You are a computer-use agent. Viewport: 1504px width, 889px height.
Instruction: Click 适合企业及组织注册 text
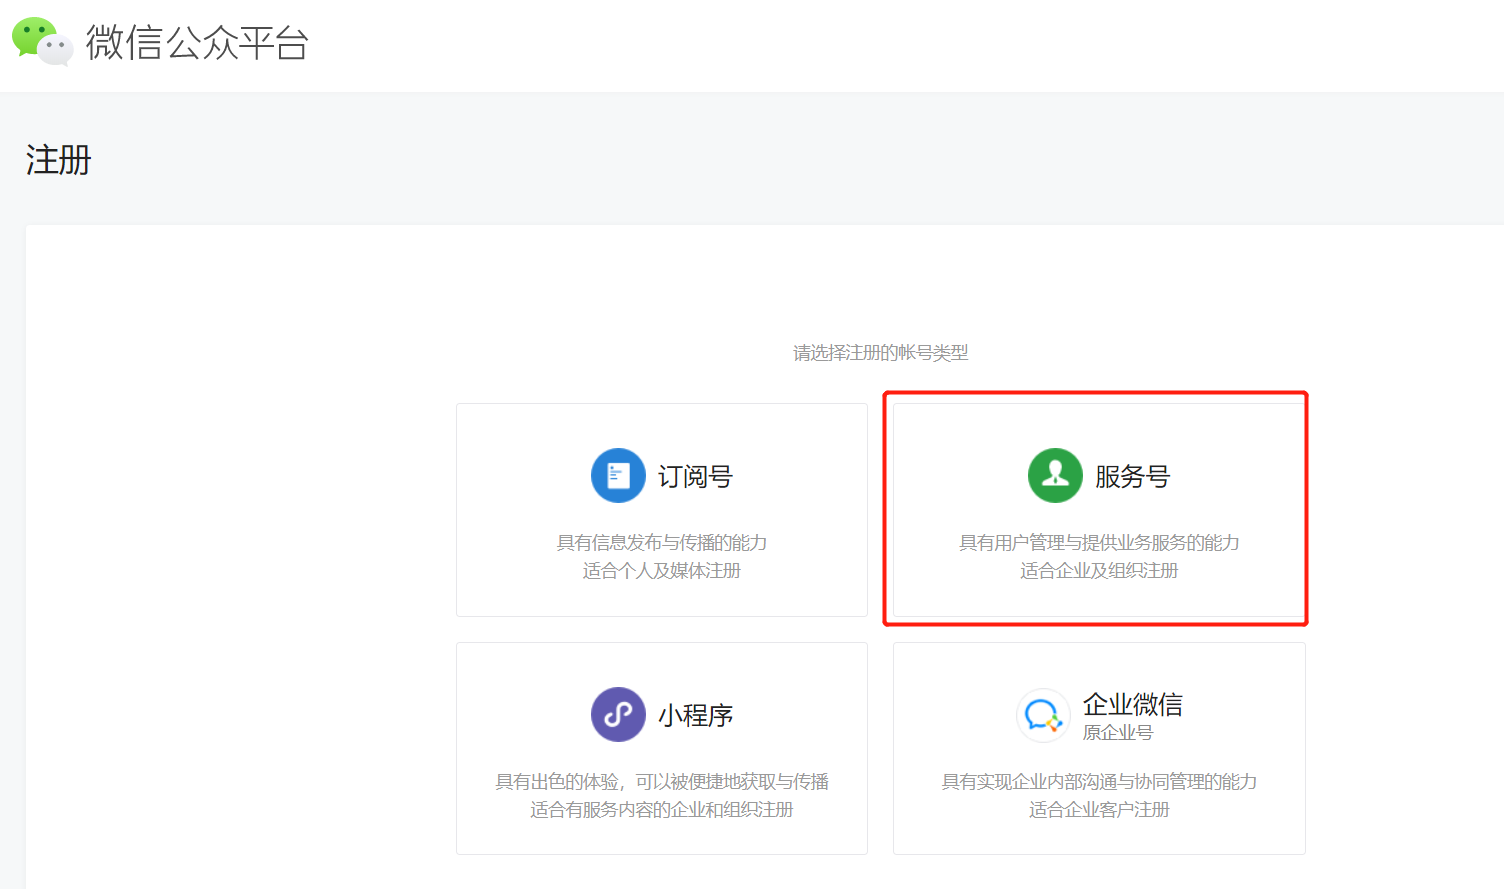tap(1099, 571)
